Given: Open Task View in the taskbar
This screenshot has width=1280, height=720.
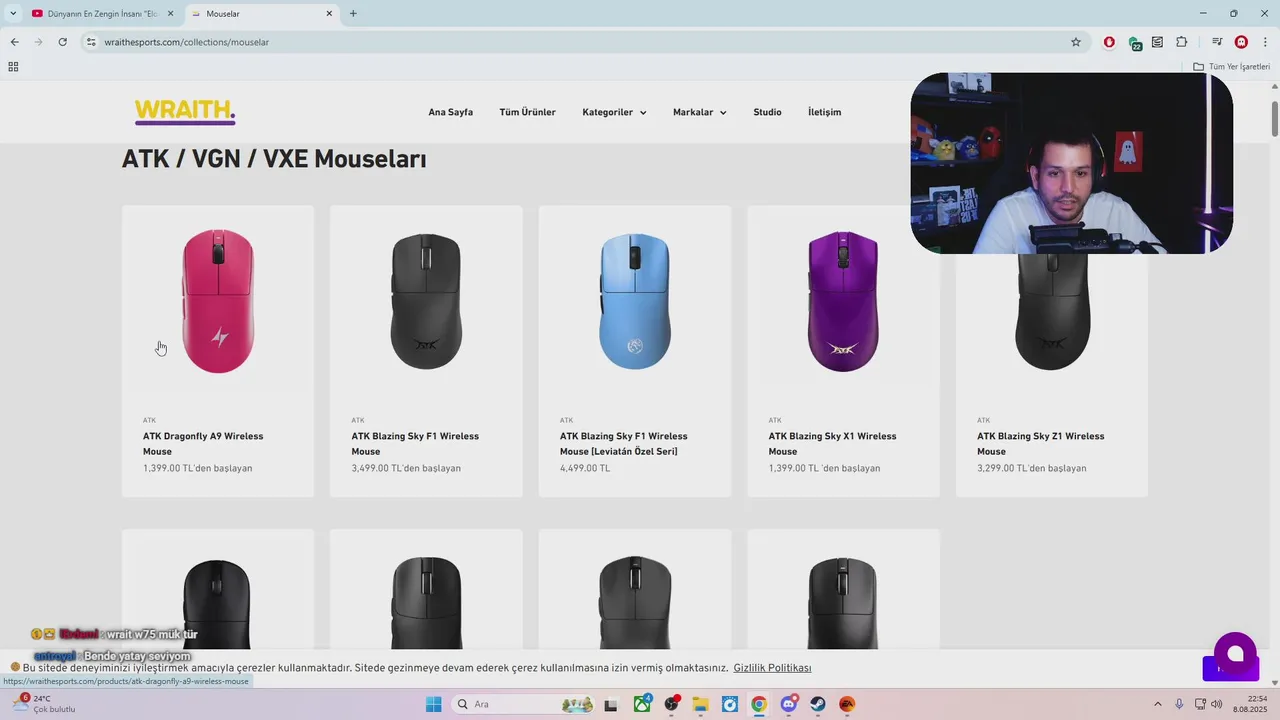Looking at the screenshot, I should pos(613,704).
